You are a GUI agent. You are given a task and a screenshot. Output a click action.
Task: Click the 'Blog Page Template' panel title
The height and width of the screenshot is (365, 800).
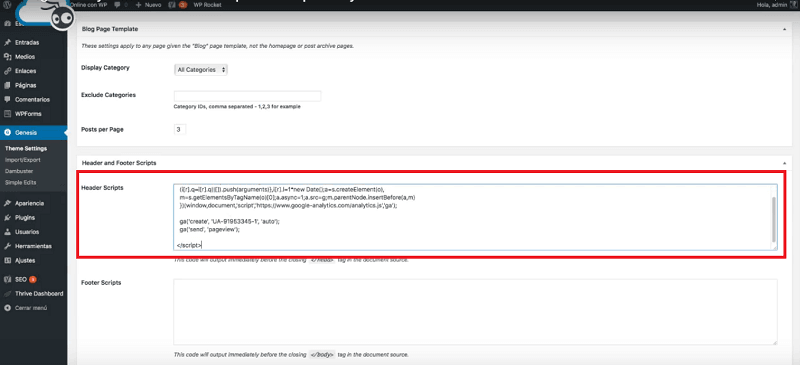110,29
